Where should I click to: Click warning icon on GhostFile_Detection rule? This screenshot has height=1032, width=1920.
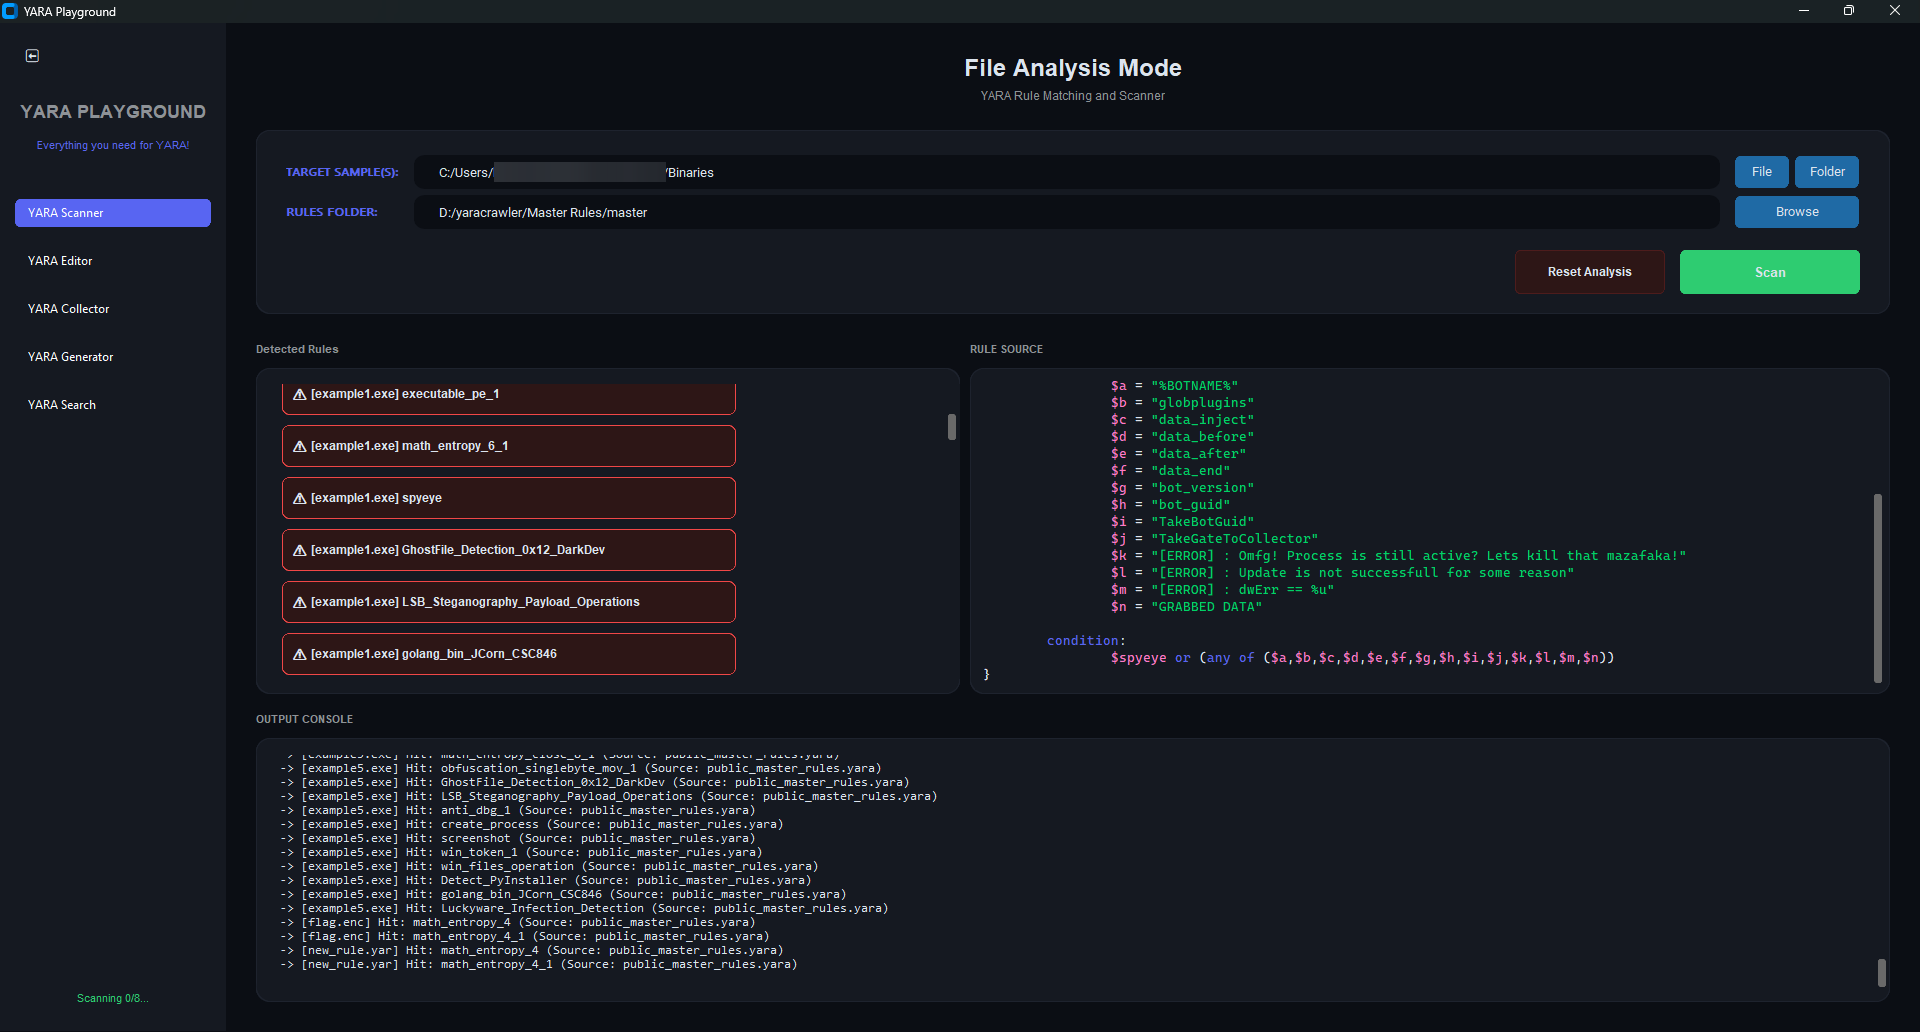tap(299, 550)
